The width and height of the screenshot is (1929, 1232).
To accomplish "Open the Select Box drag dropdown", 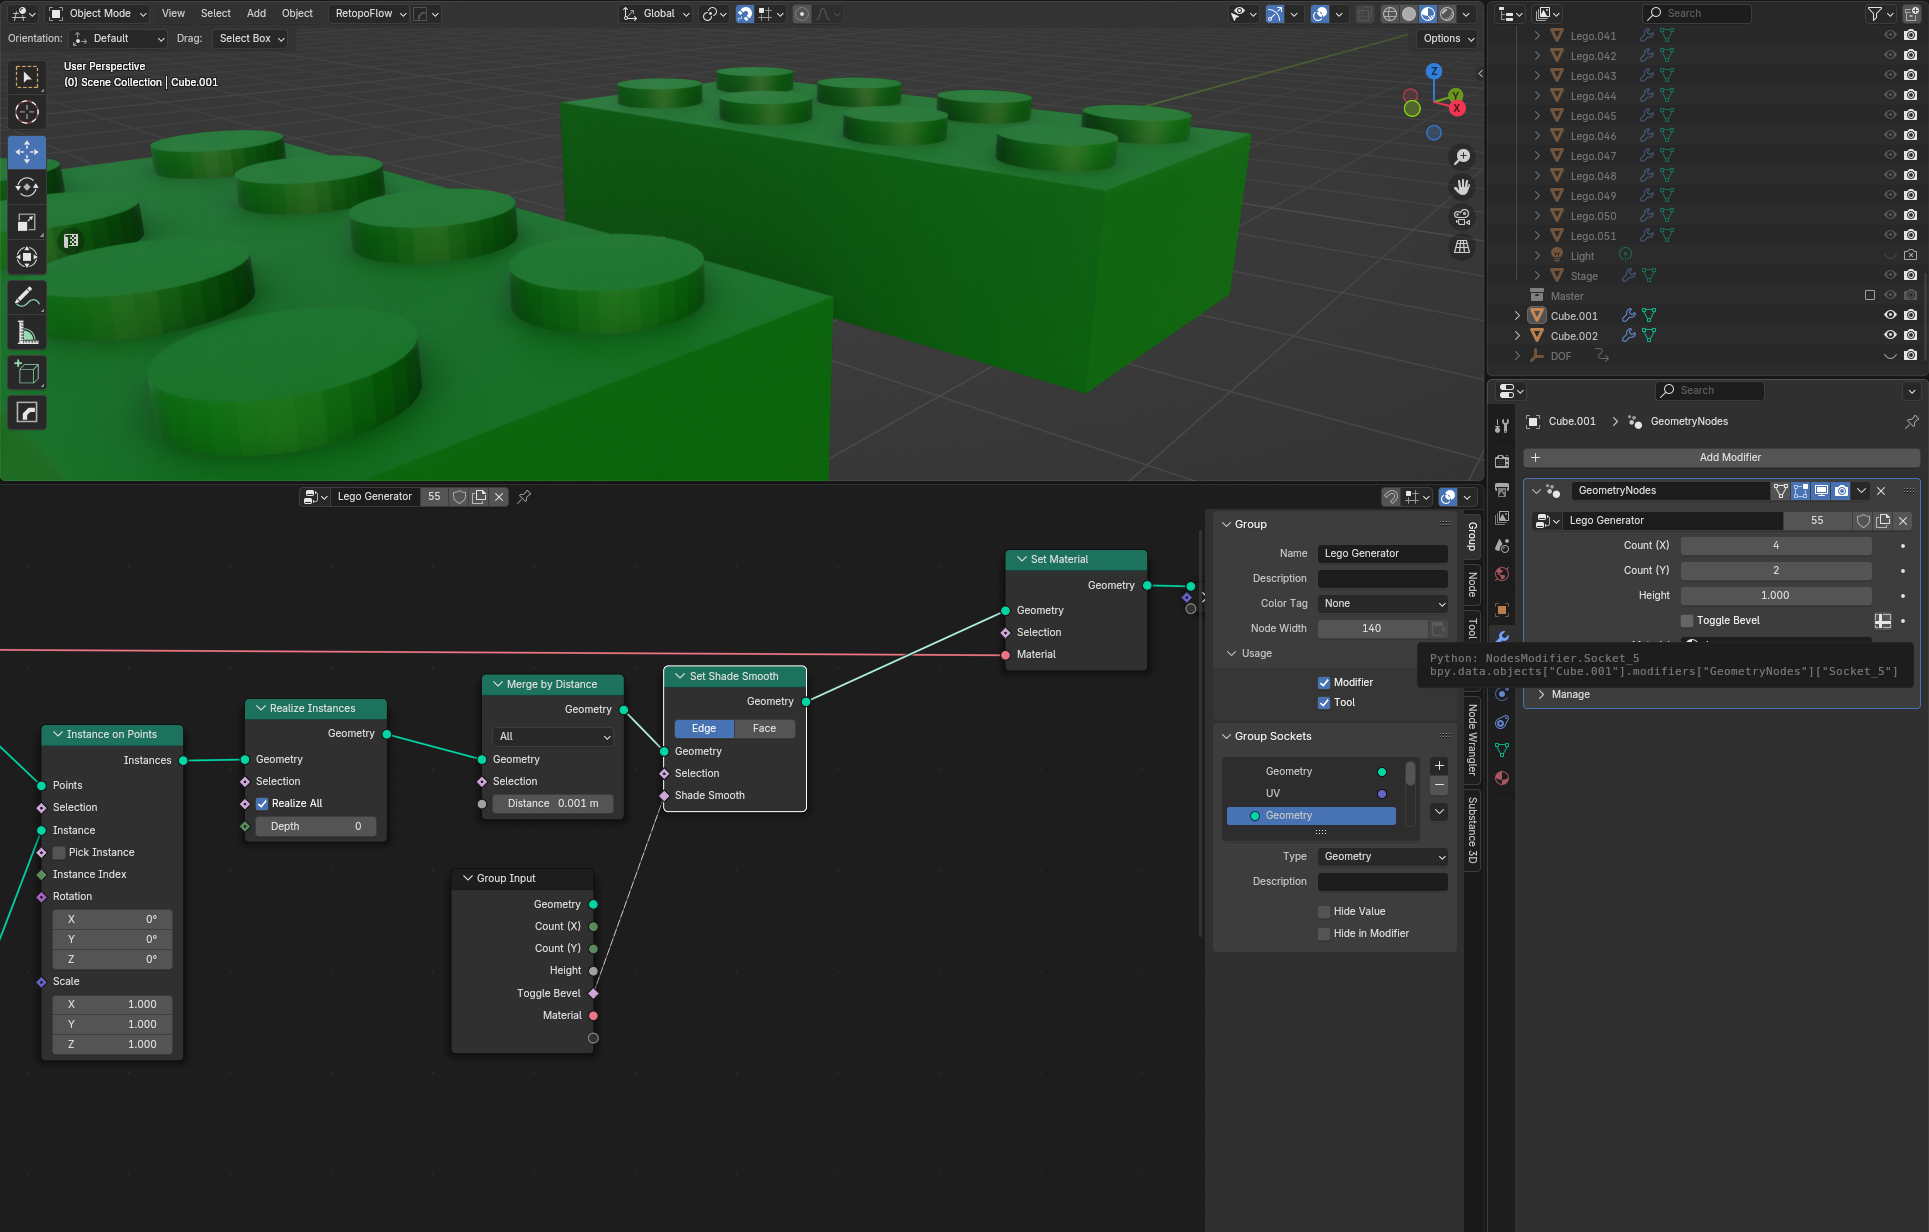I will tap(252, 39).
